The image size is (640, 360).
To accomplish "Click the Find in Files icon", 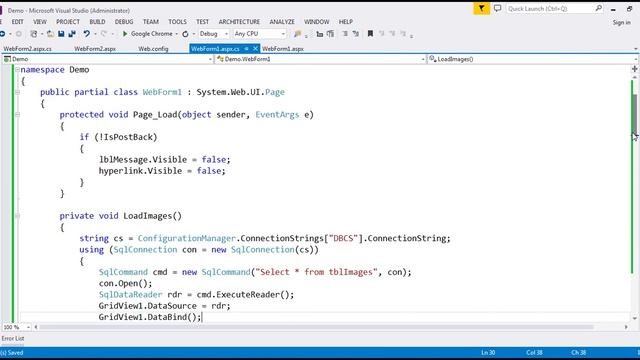I will 298,34.
